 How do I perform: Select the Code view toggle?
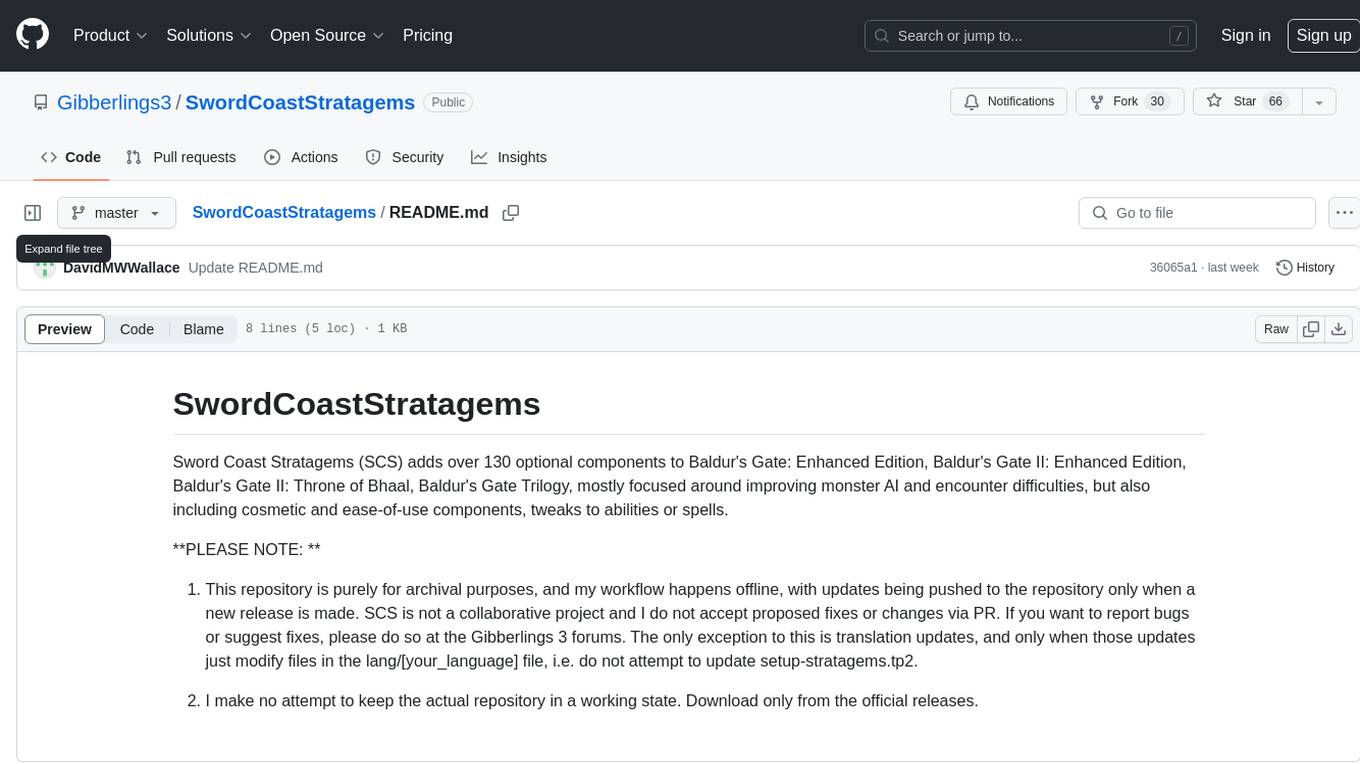click(137, 329)
